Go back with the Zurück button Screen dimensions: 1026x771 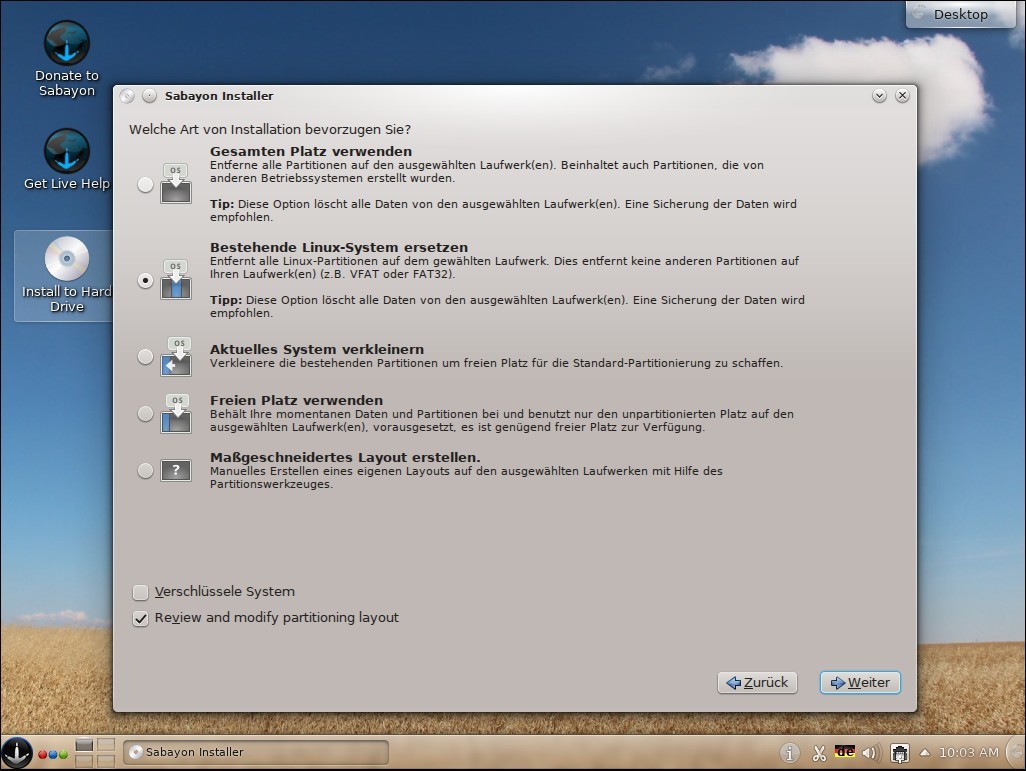pyautogui.click(x=757, y=683)
